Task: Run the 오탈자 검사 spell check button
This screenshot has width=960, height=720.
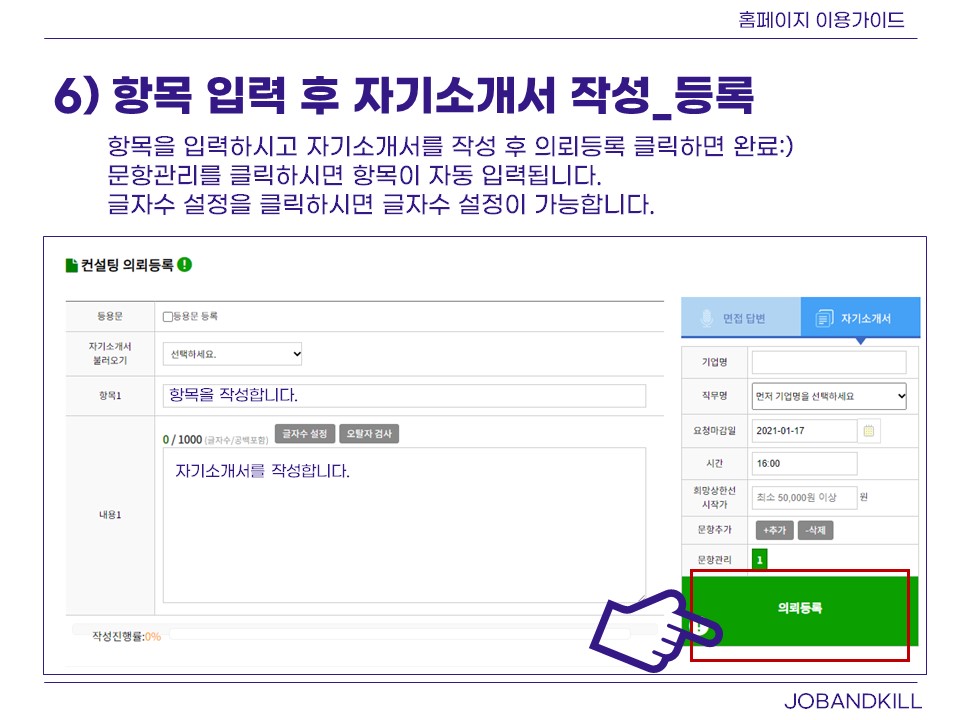Action: [369, 434]
